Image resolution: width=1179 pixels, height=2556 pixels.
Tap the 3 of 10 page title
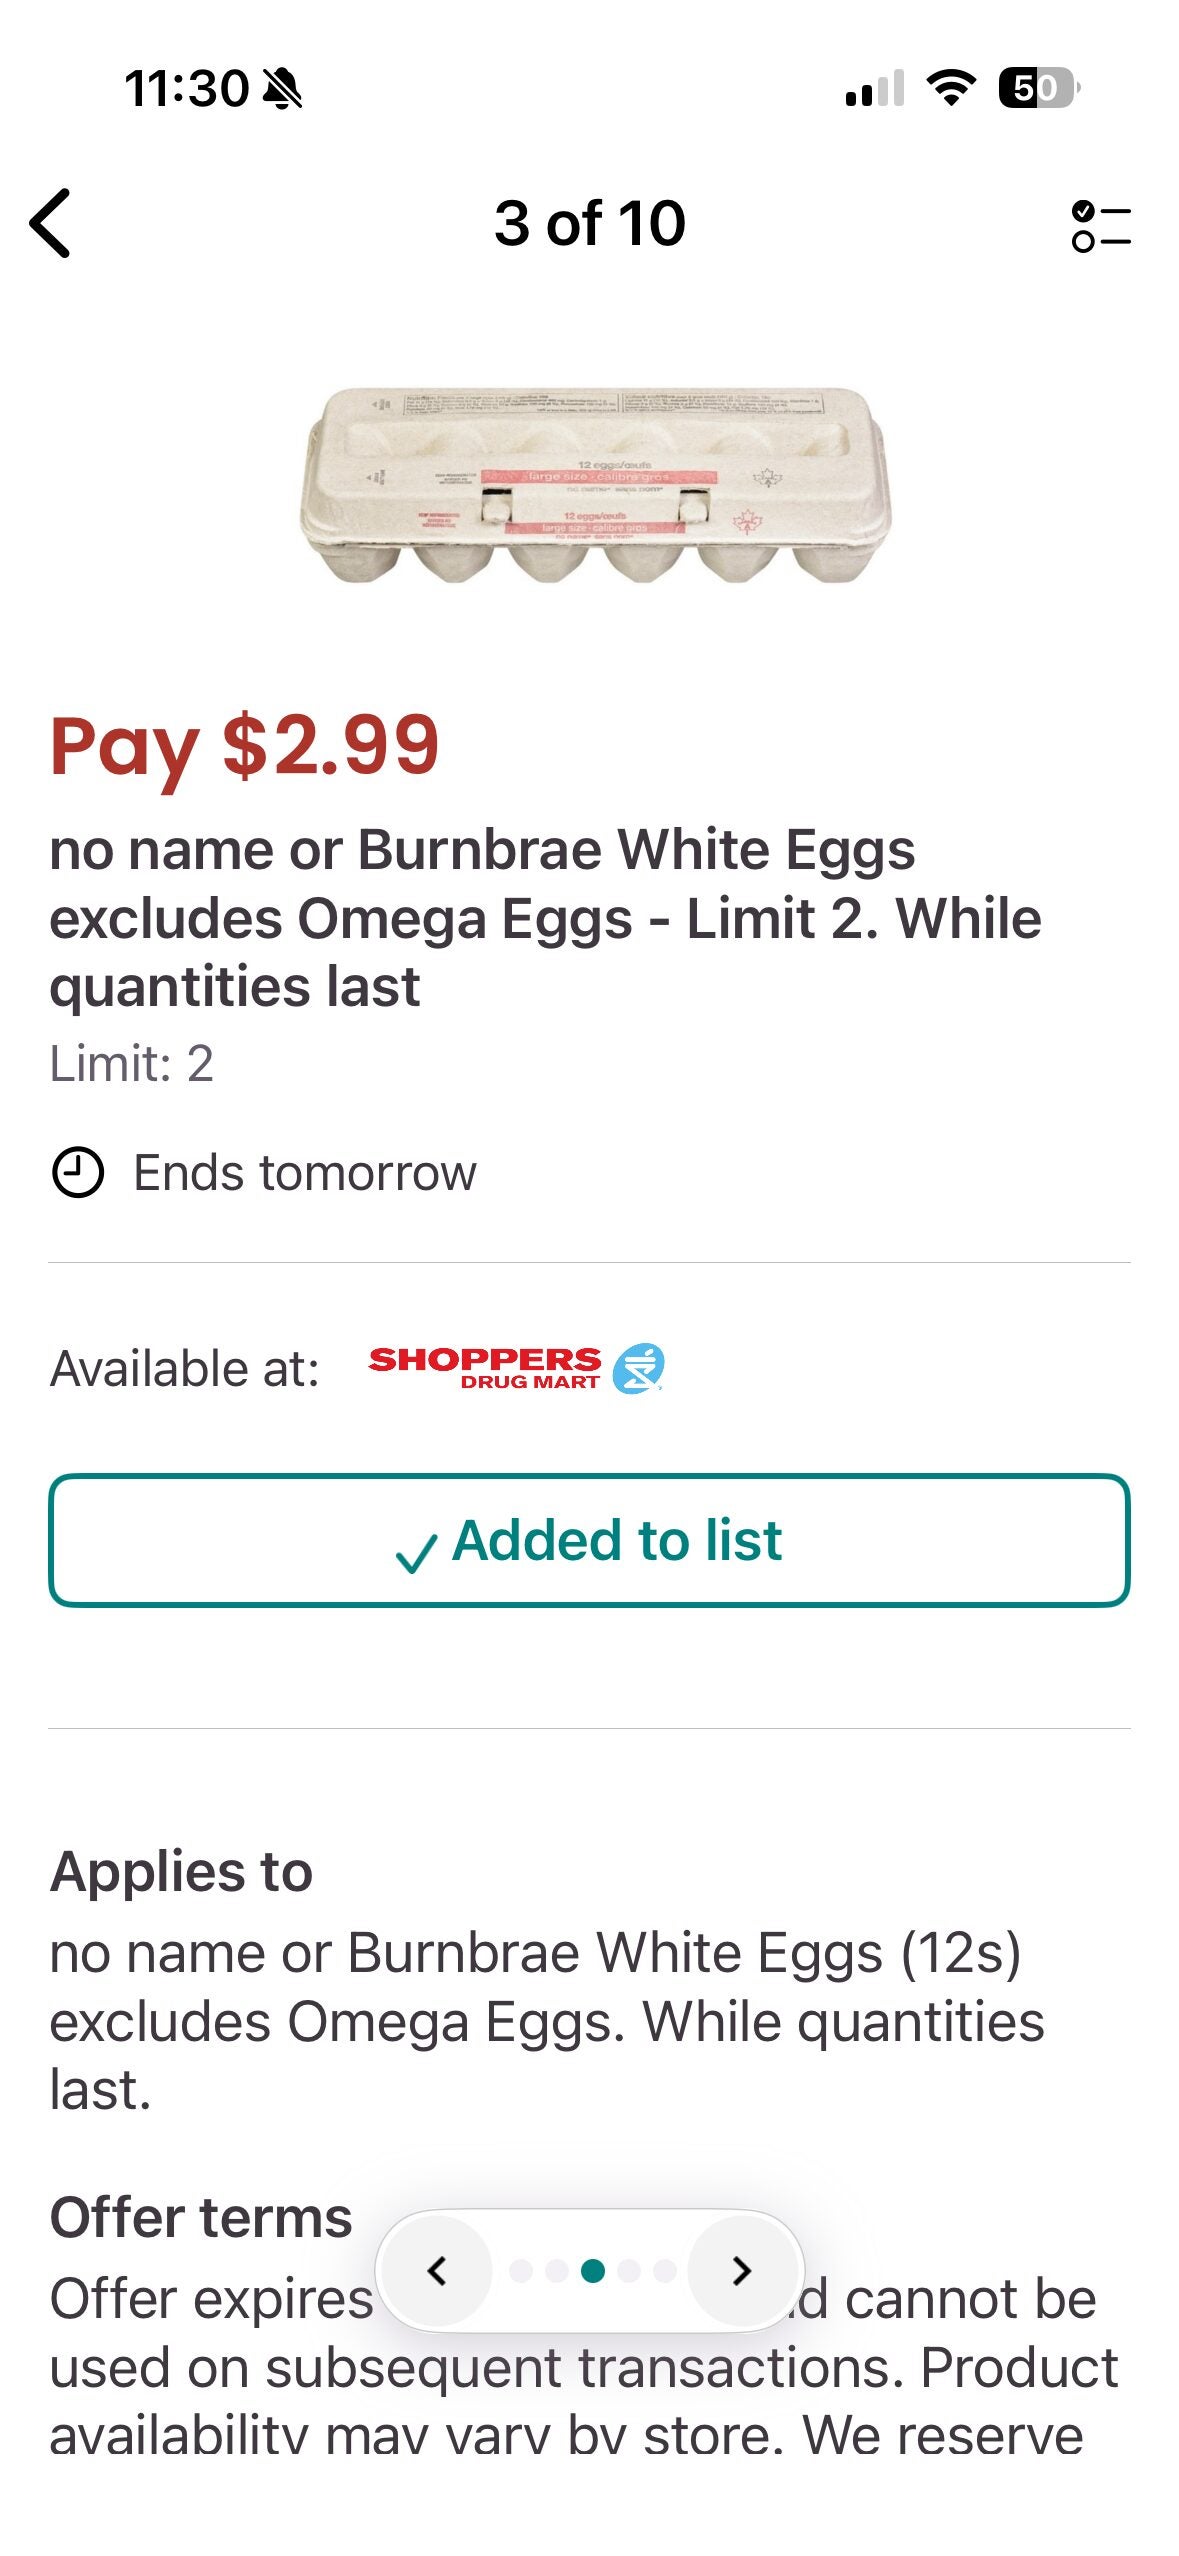point(589,223)
